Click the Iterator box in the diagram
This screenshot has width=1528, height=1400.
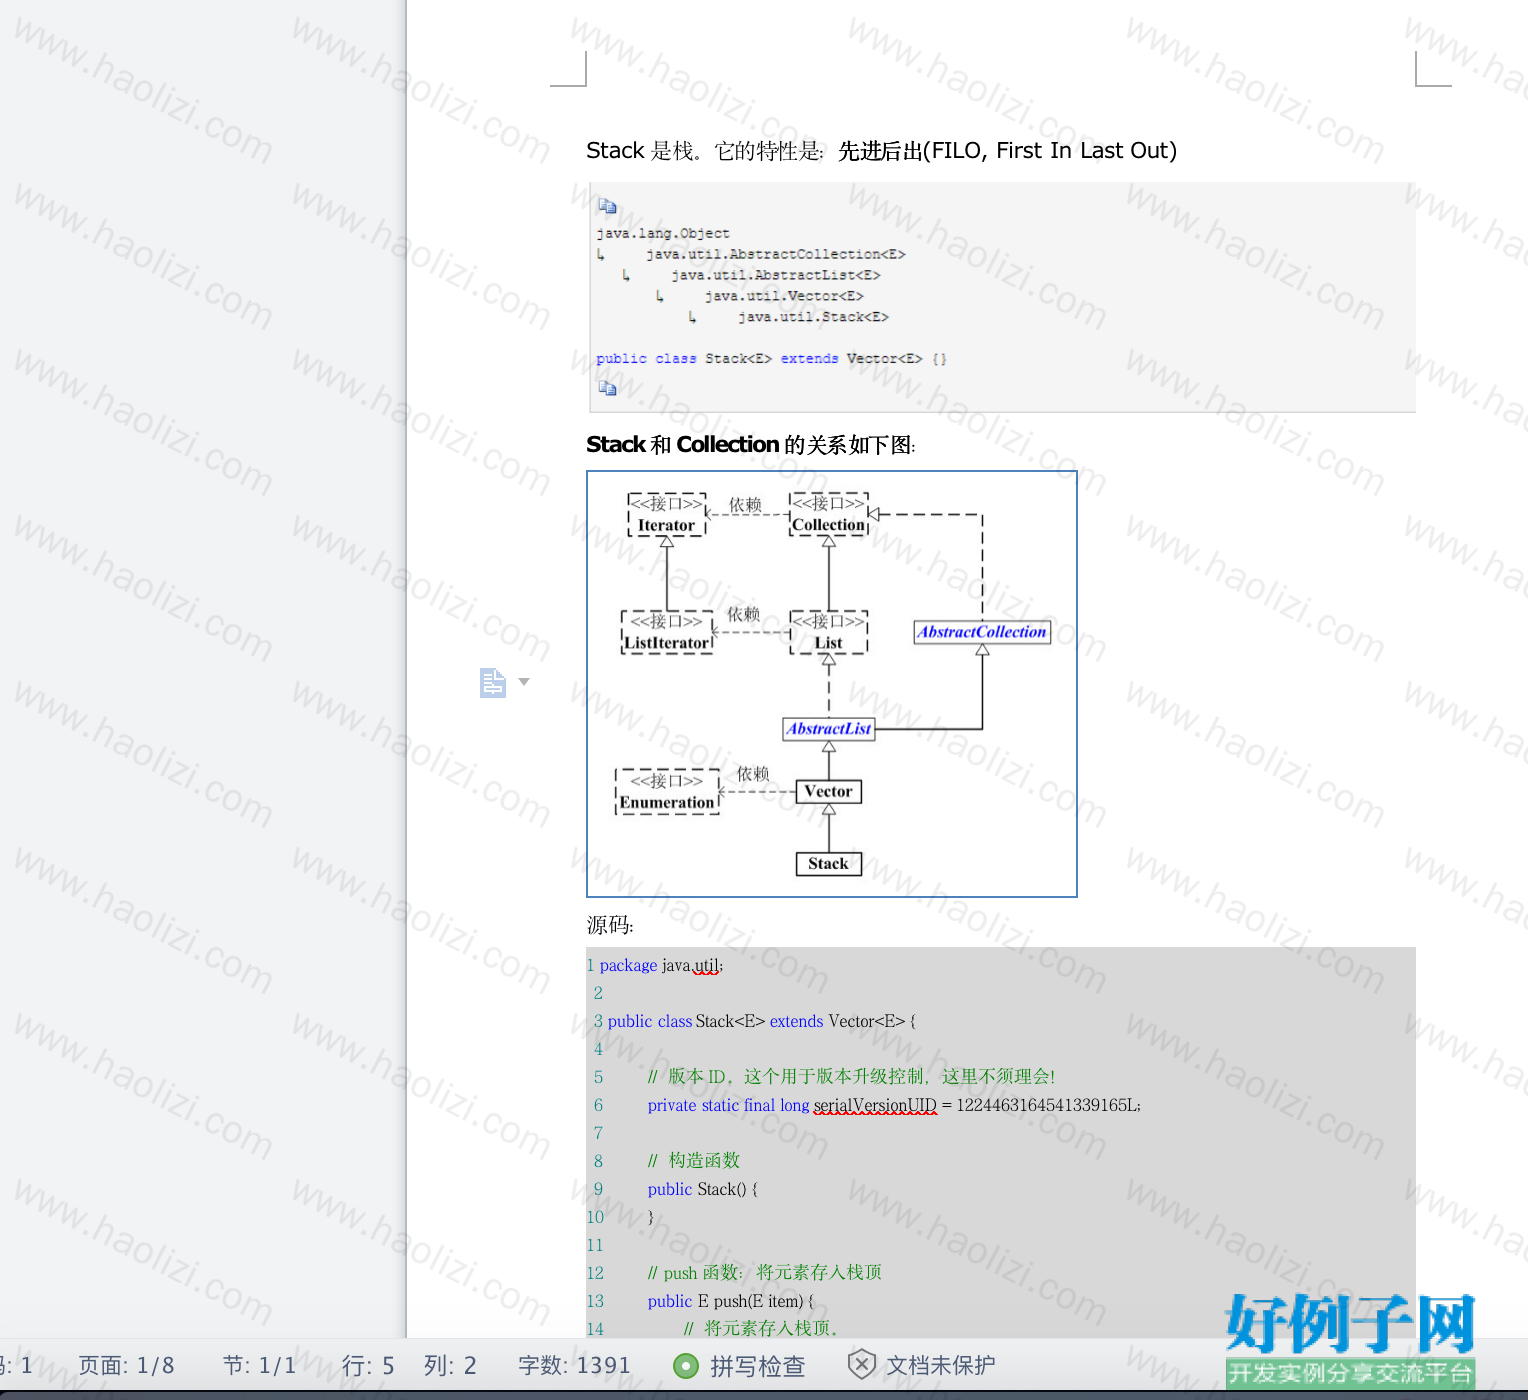point(667,515)
